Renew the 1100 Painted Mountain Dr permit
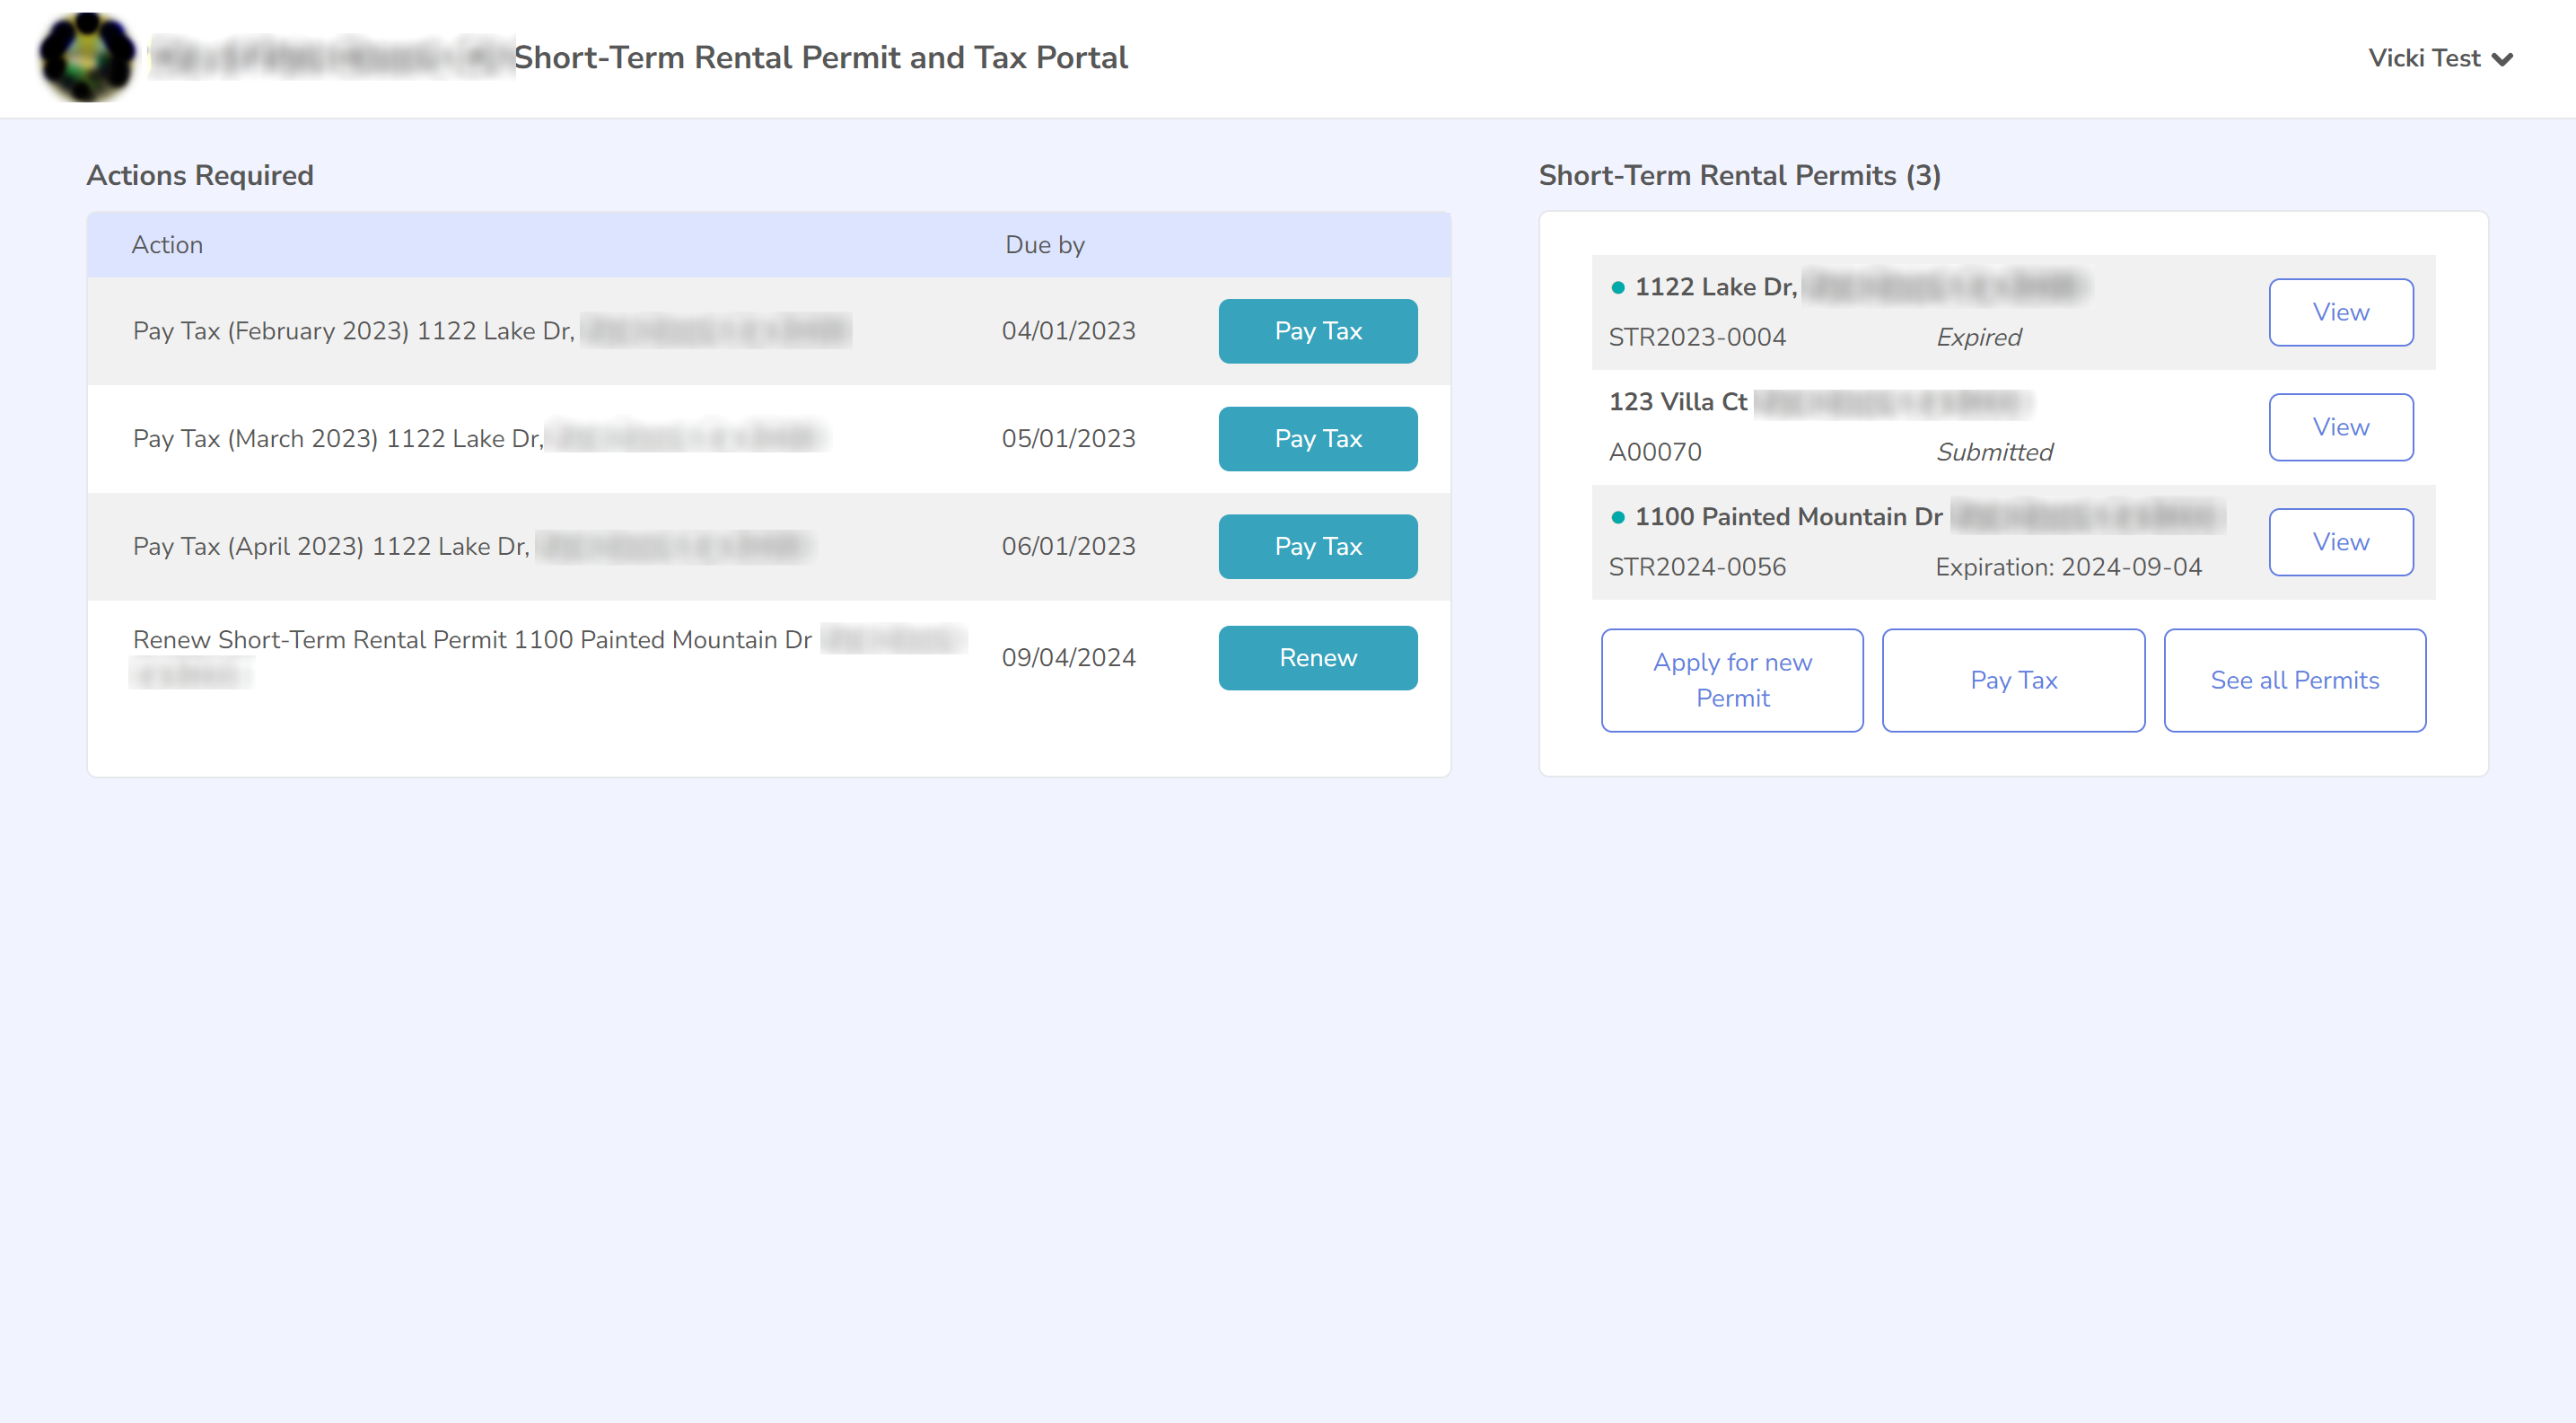 (1317, 658)
